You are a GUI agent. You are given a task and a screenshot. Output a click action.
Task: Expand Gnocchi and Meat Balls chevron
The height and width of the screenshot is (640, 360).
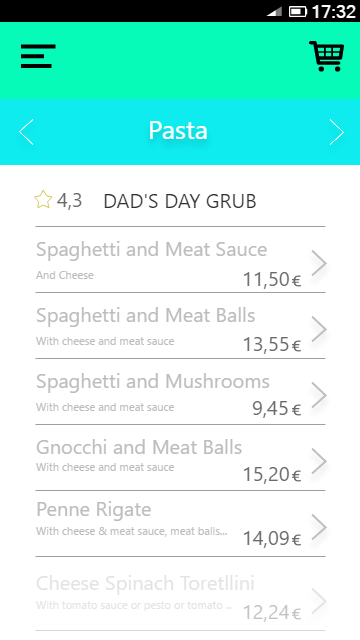(319, 461)
